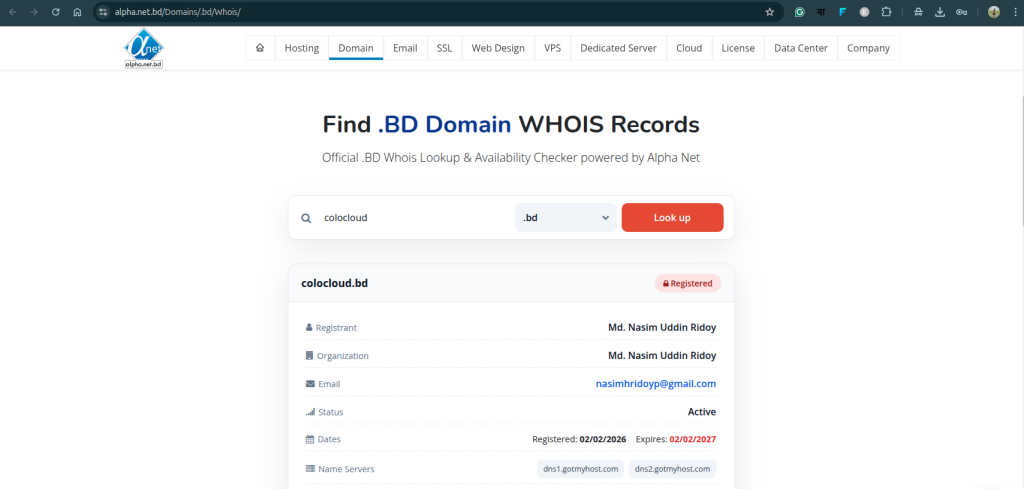
Task: Click the Name Servers row label
Action: click(x=340, y=469)
